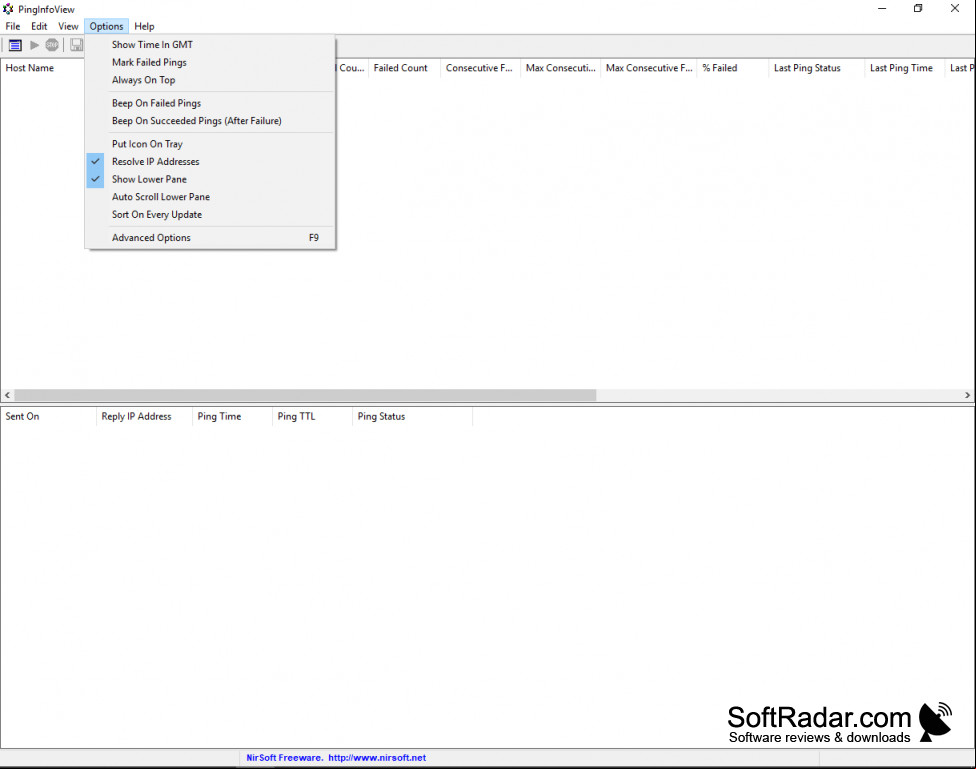
Task: Enable Show Time In GMT
Action: pos(210,45)
